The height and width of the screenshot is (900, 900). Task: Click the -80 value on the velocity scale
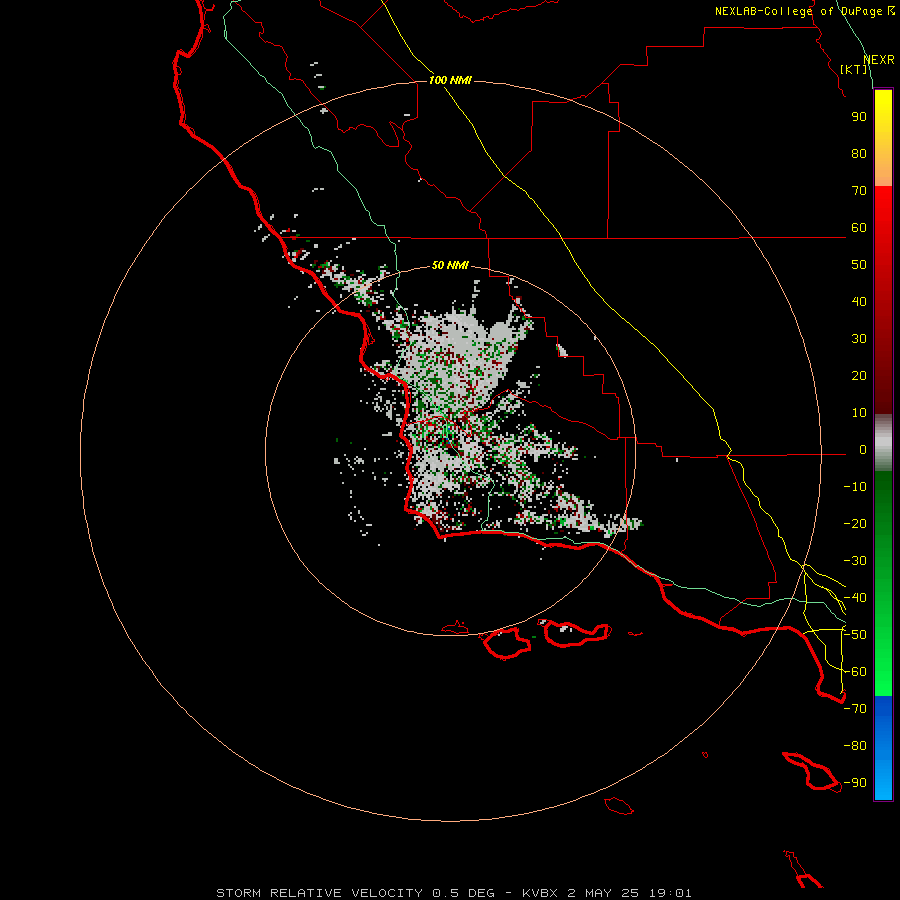tap(855, 746)
